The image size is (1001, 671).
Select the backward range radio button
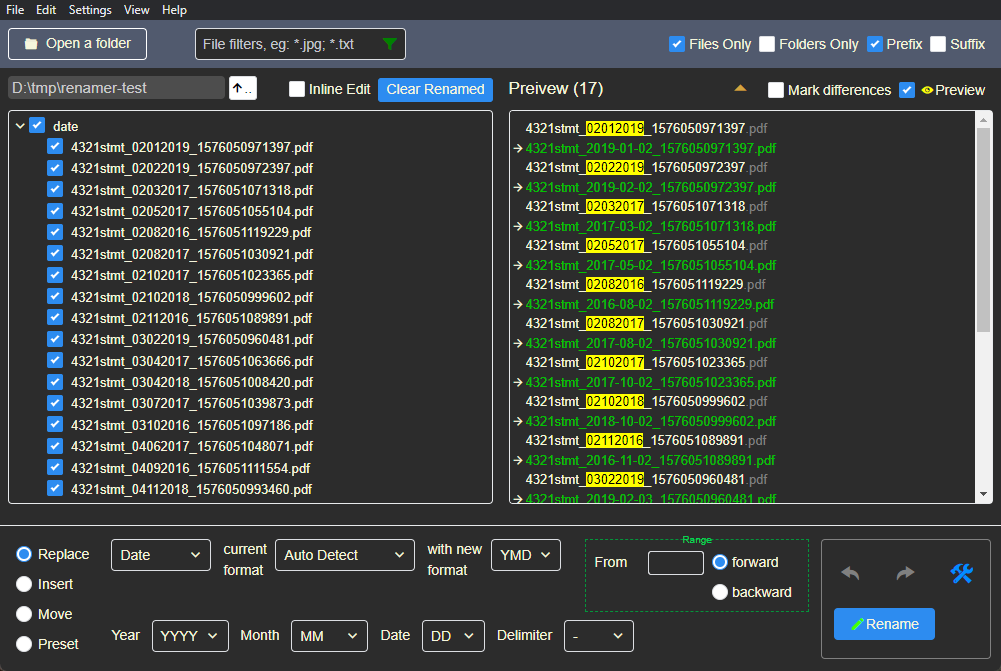pos(720,592)
